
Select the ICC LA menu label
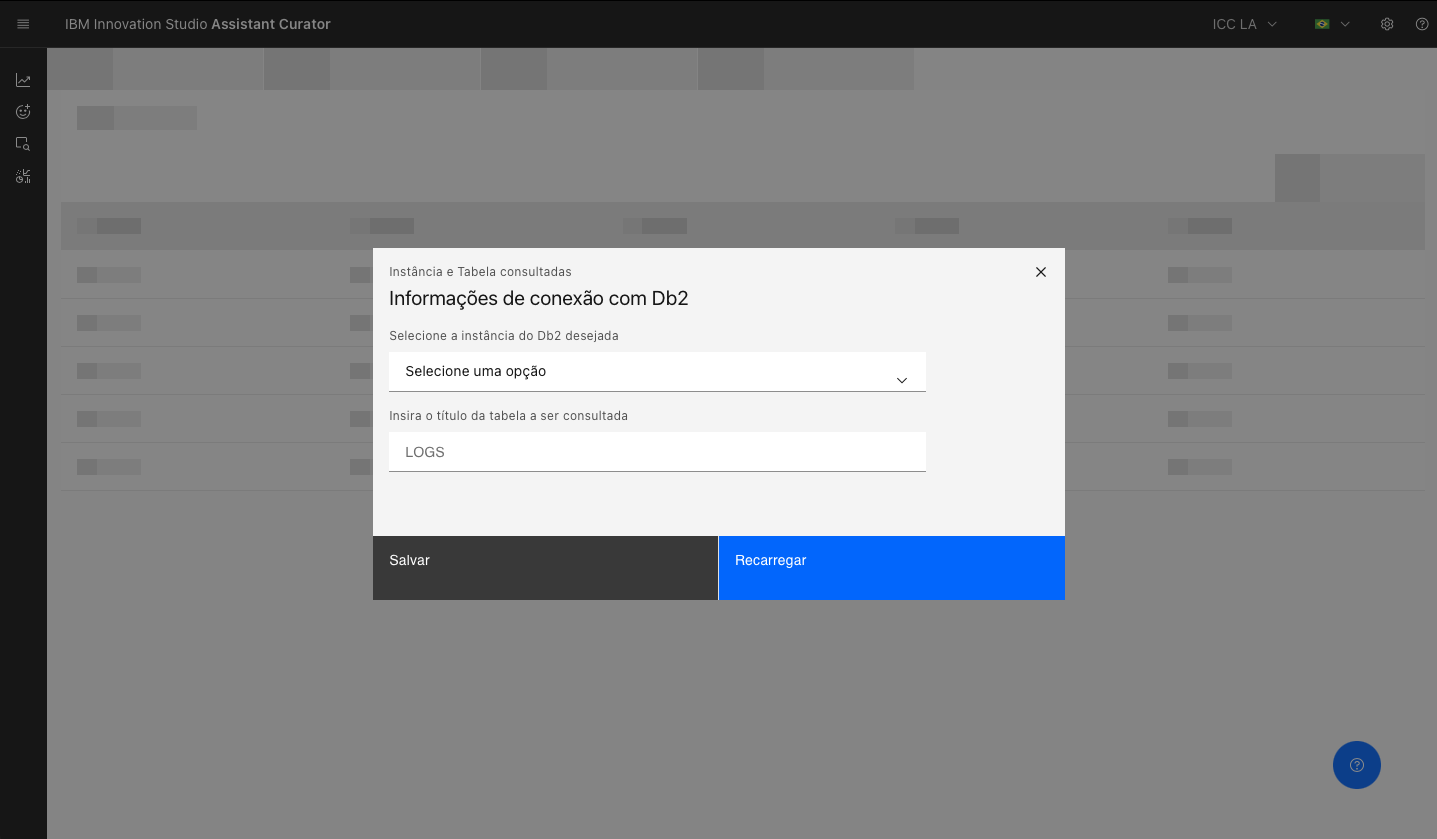click(1232, 23)
